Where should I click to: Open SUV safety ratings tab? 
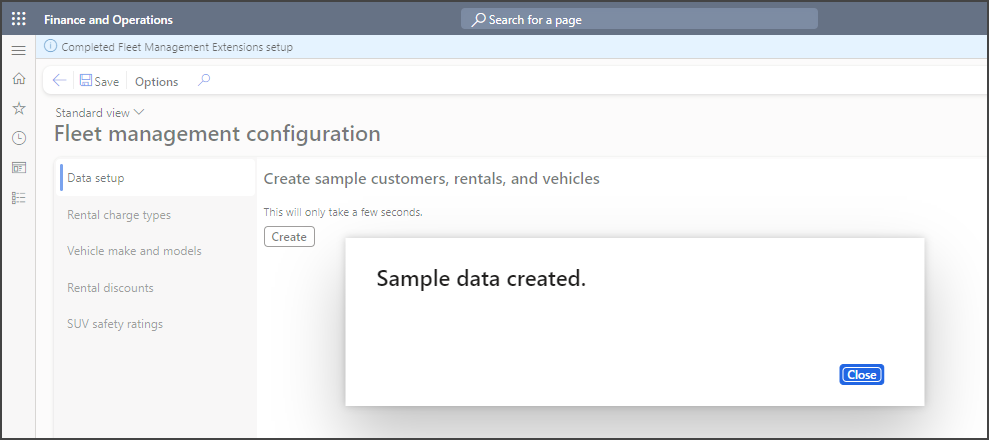point(114,324)
